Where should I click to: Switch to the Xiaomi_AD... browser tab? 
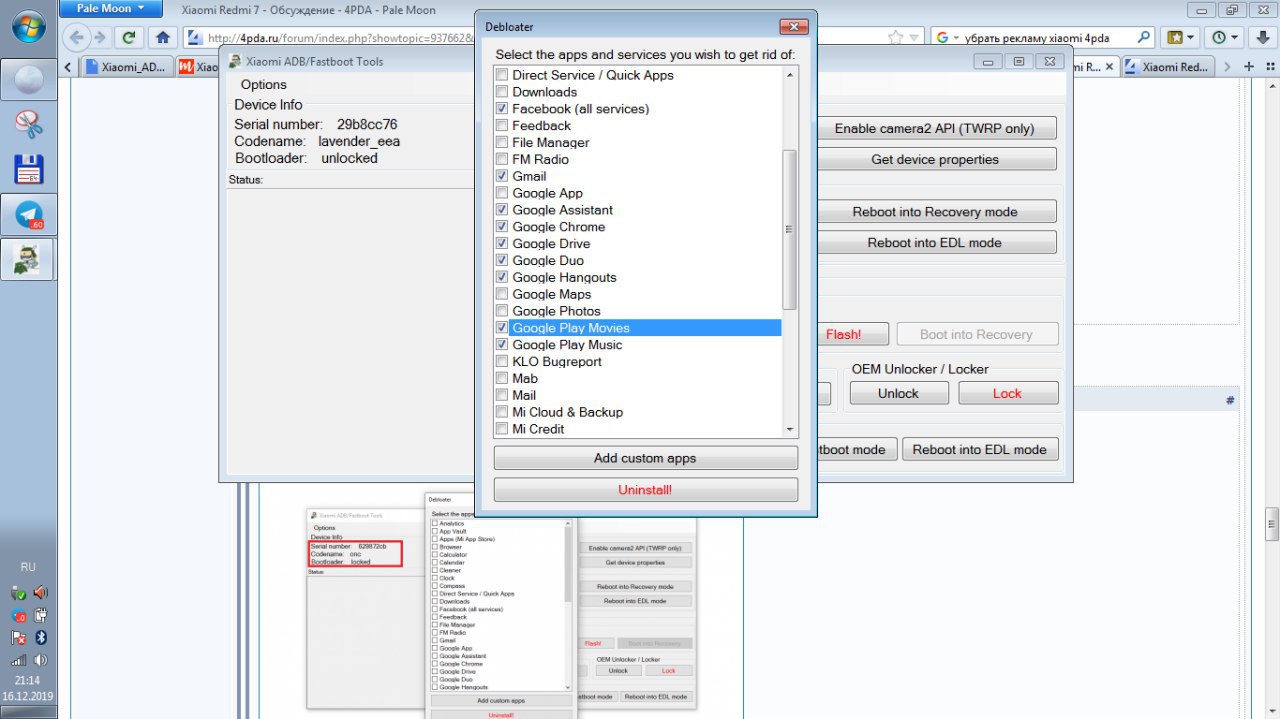coord(126,67)
